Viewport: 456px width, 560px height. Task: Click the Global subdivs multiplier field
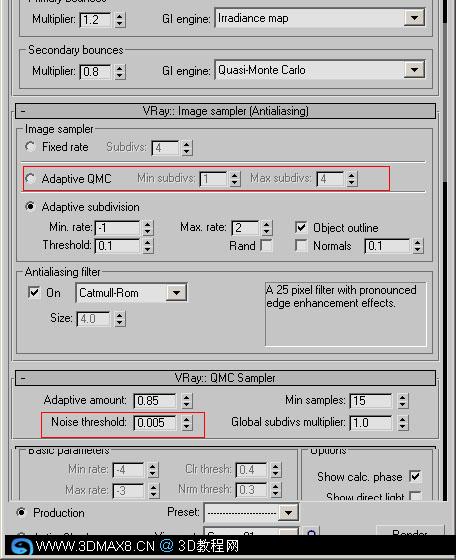point(371,423)
